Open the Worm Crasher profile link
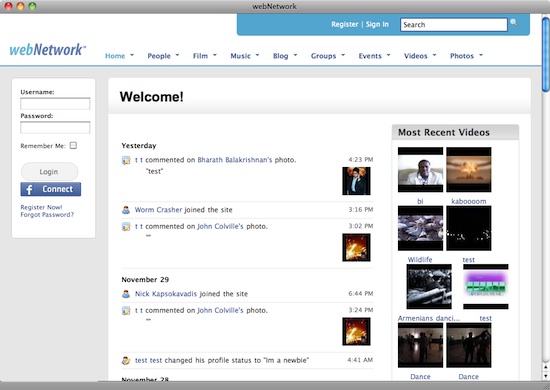Viewport: 550px width, 390px height. (x=158, y=210)
